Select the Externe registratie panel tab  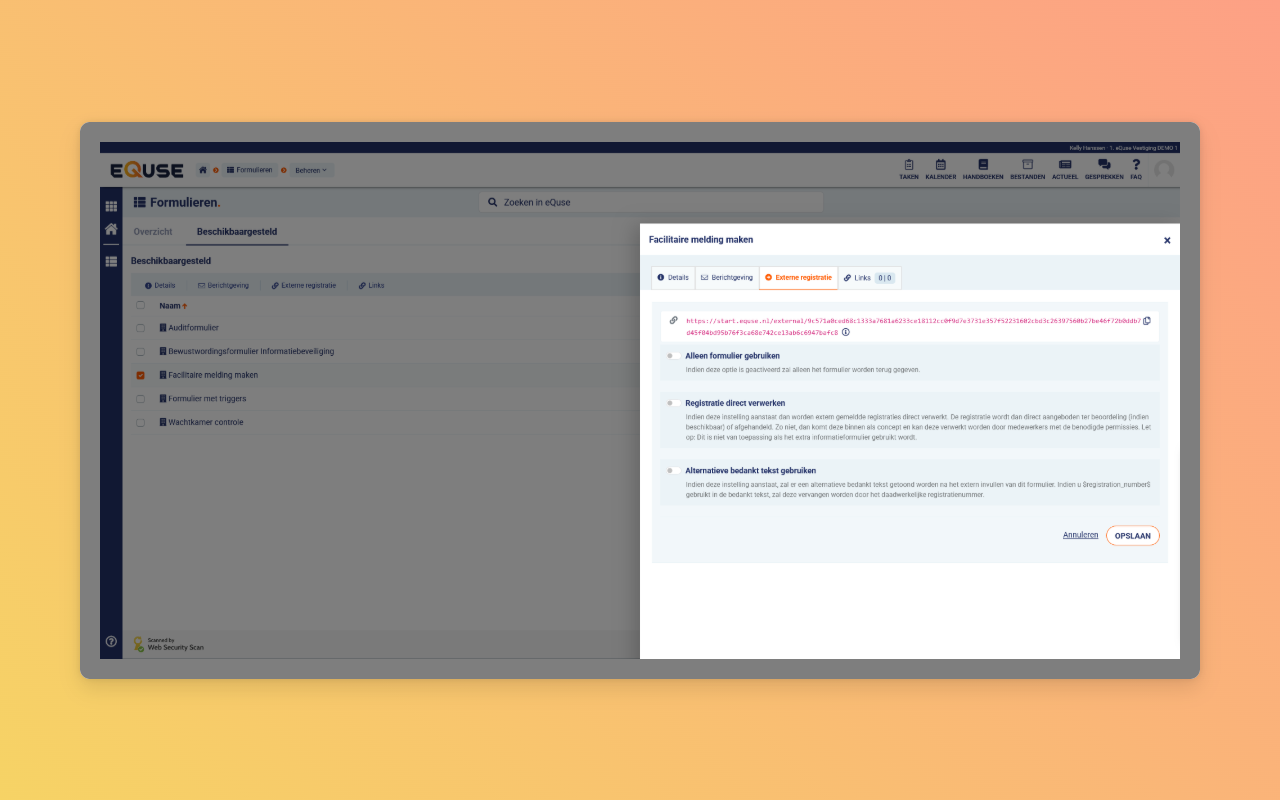[798, 277]
